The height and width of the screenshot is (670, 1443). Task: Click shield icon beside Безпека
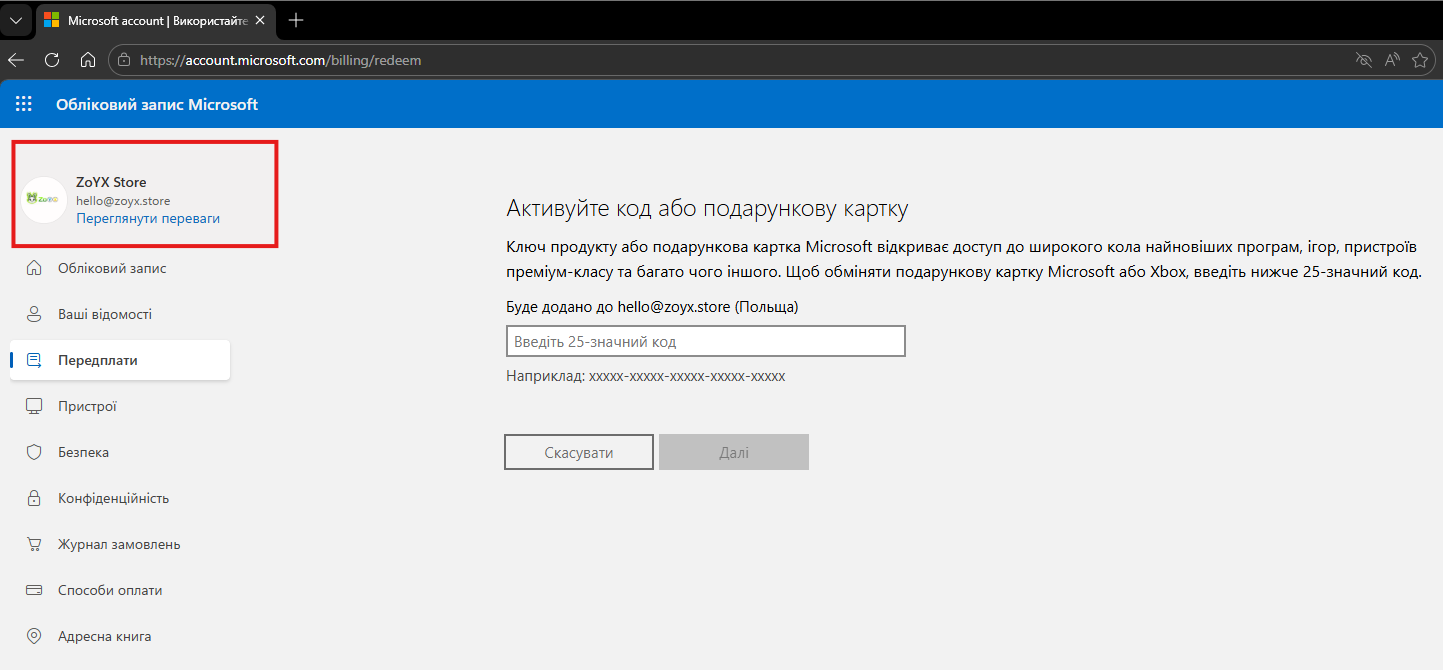(34, 452)
